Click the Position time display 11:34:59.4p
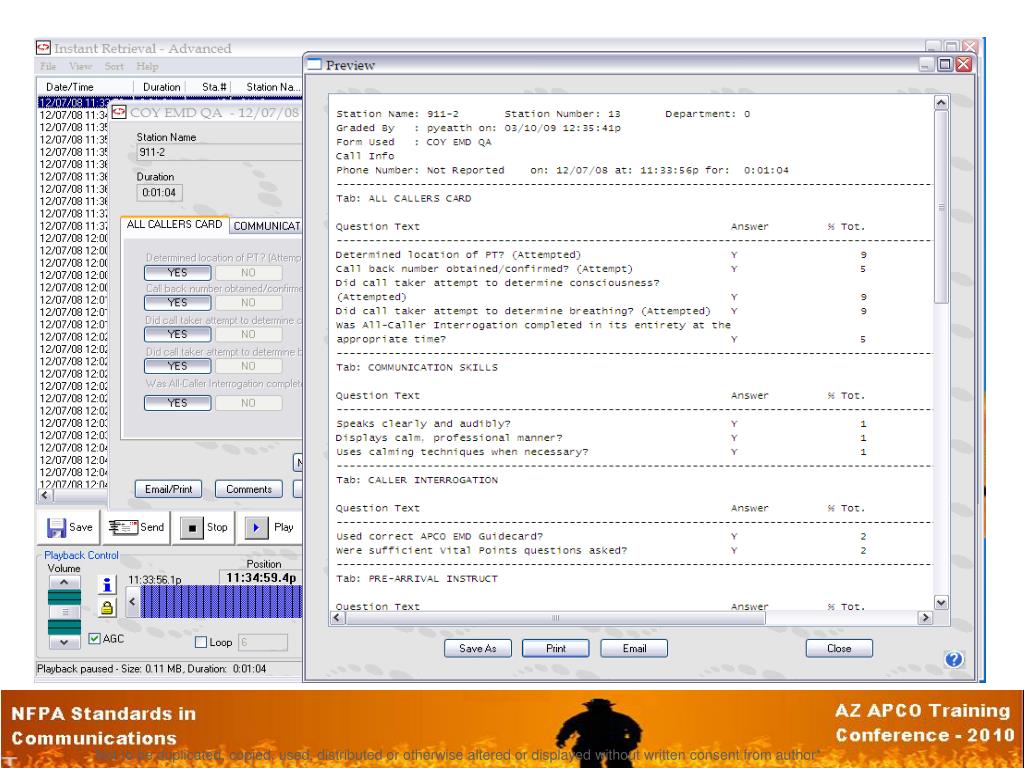 (x=261, y=578)
